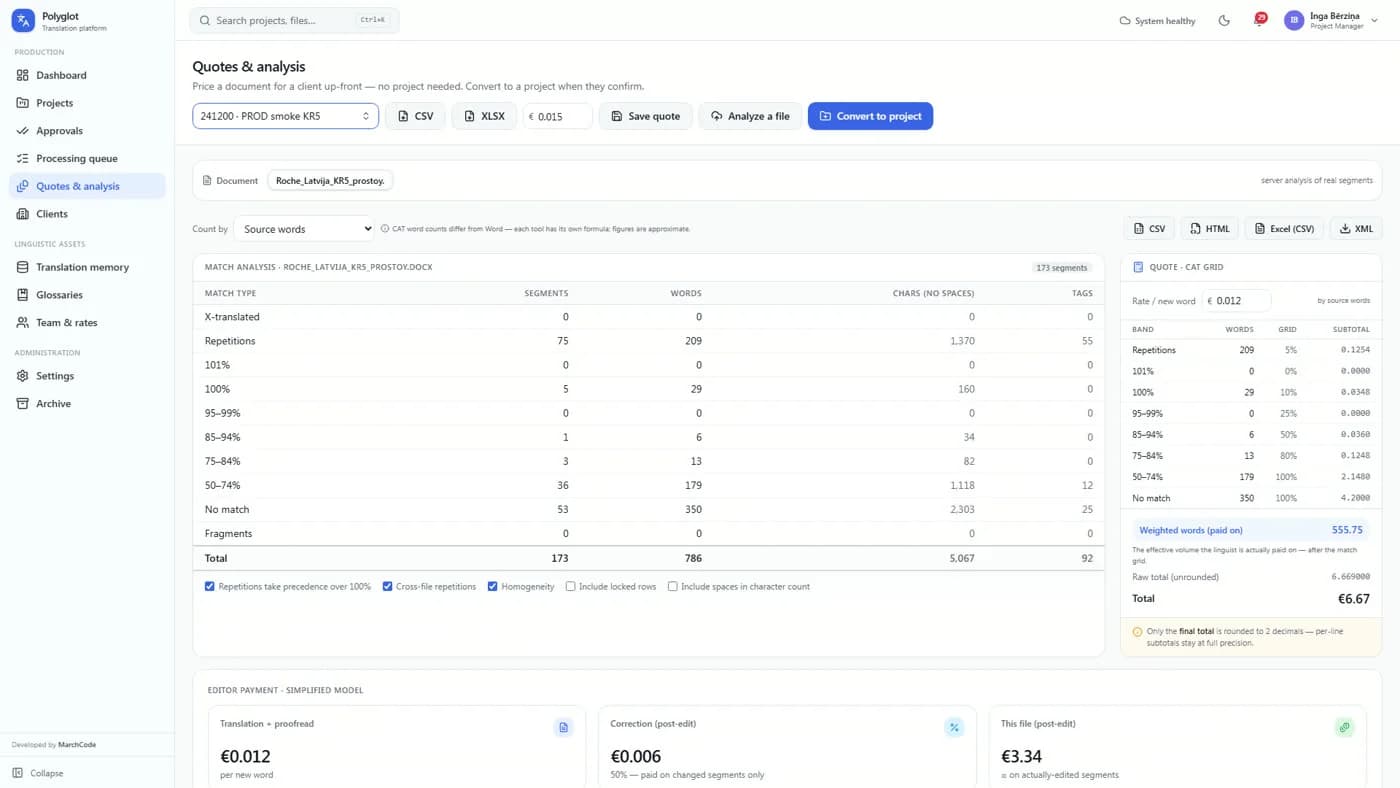Viewport: 1400px width, 788px height.
Task: Edit the 0.015 euro rate field
Action: tap(558, 116)
